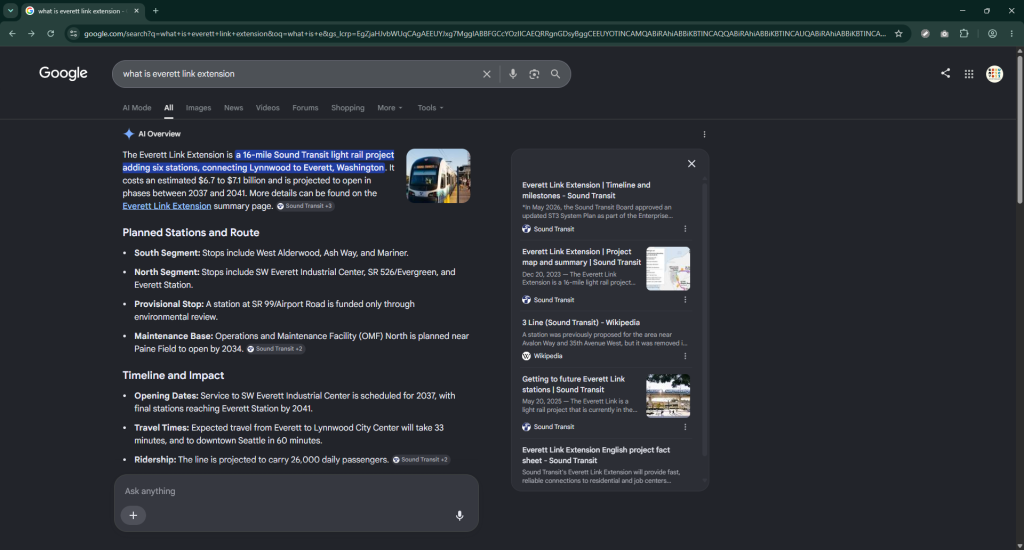
Task: Open options for the Wikipedia source
Action: [685, 356]
